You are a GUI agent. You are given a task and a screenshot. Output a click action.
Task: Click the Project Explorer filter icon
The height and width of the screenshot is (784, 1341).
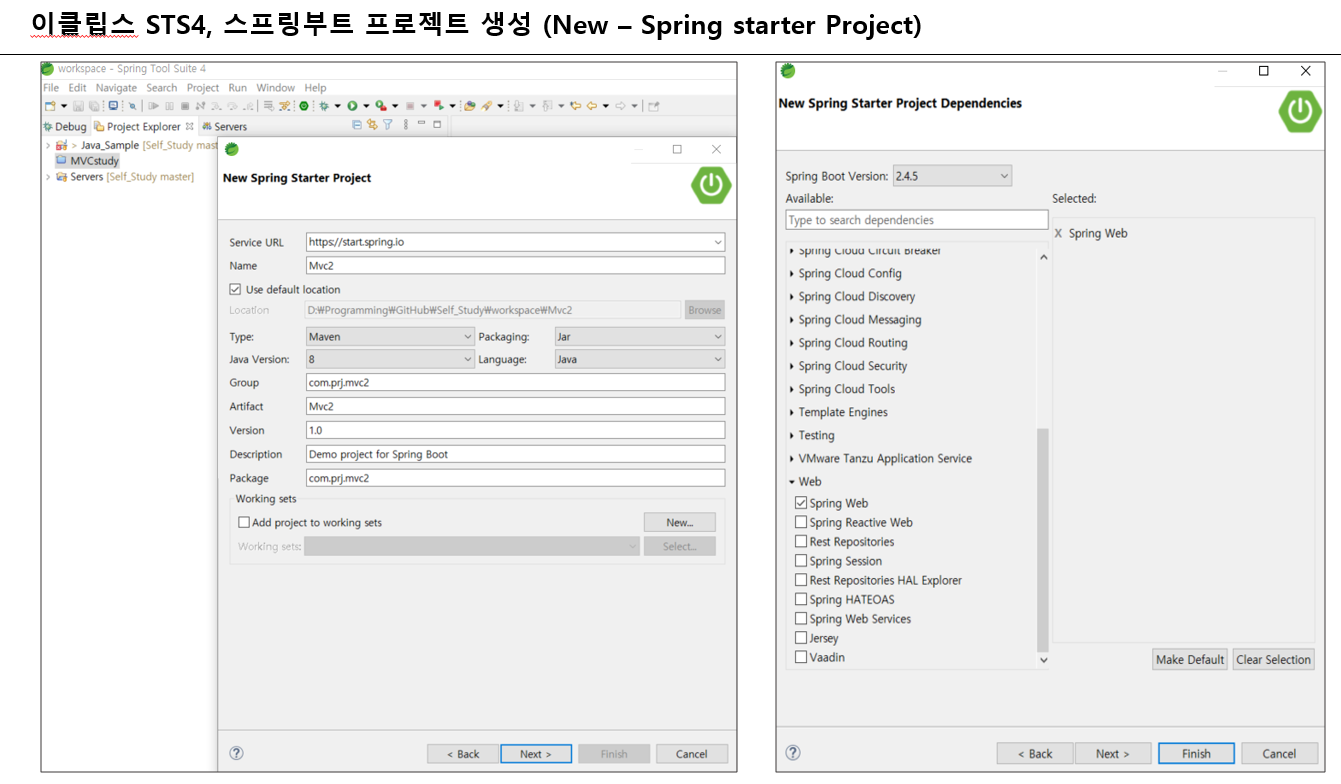point(388,125)
